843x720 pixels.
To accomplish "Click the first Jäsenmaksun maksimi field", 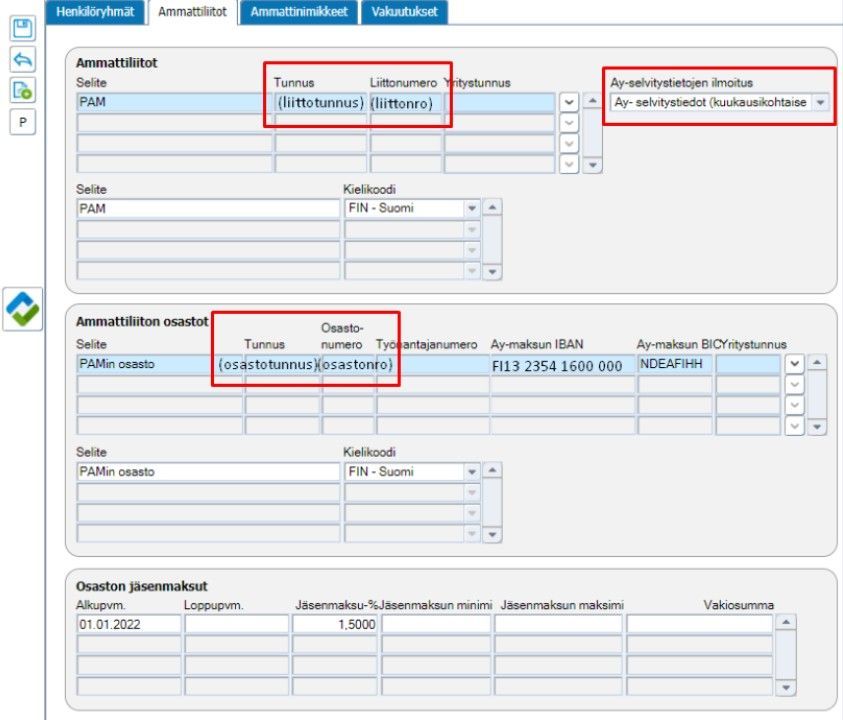I will tap(558, 624).
